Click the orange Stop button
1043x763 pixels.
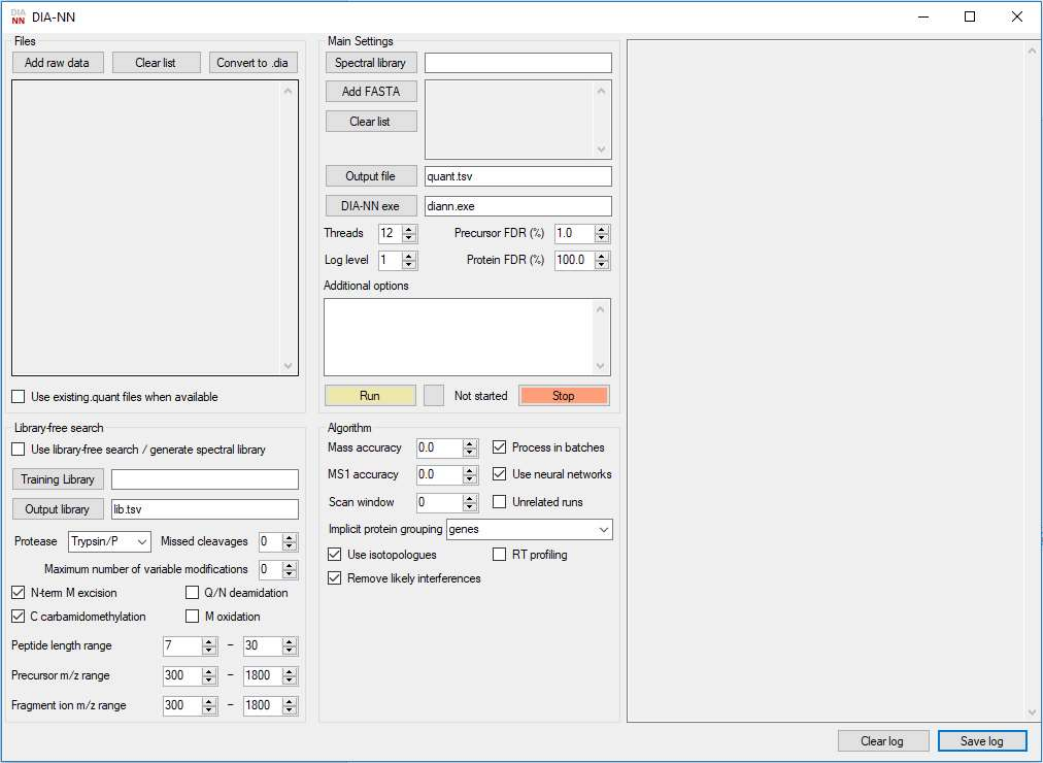[563, 396]
